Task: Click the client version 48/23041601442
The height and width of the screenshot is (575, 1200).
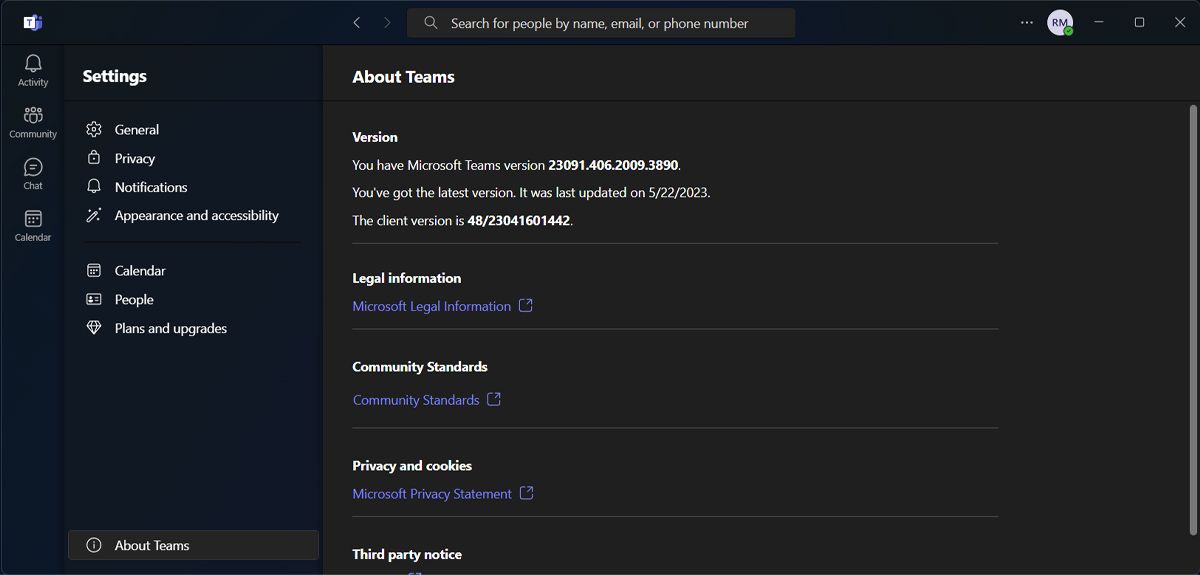Action: coord(519,221)
